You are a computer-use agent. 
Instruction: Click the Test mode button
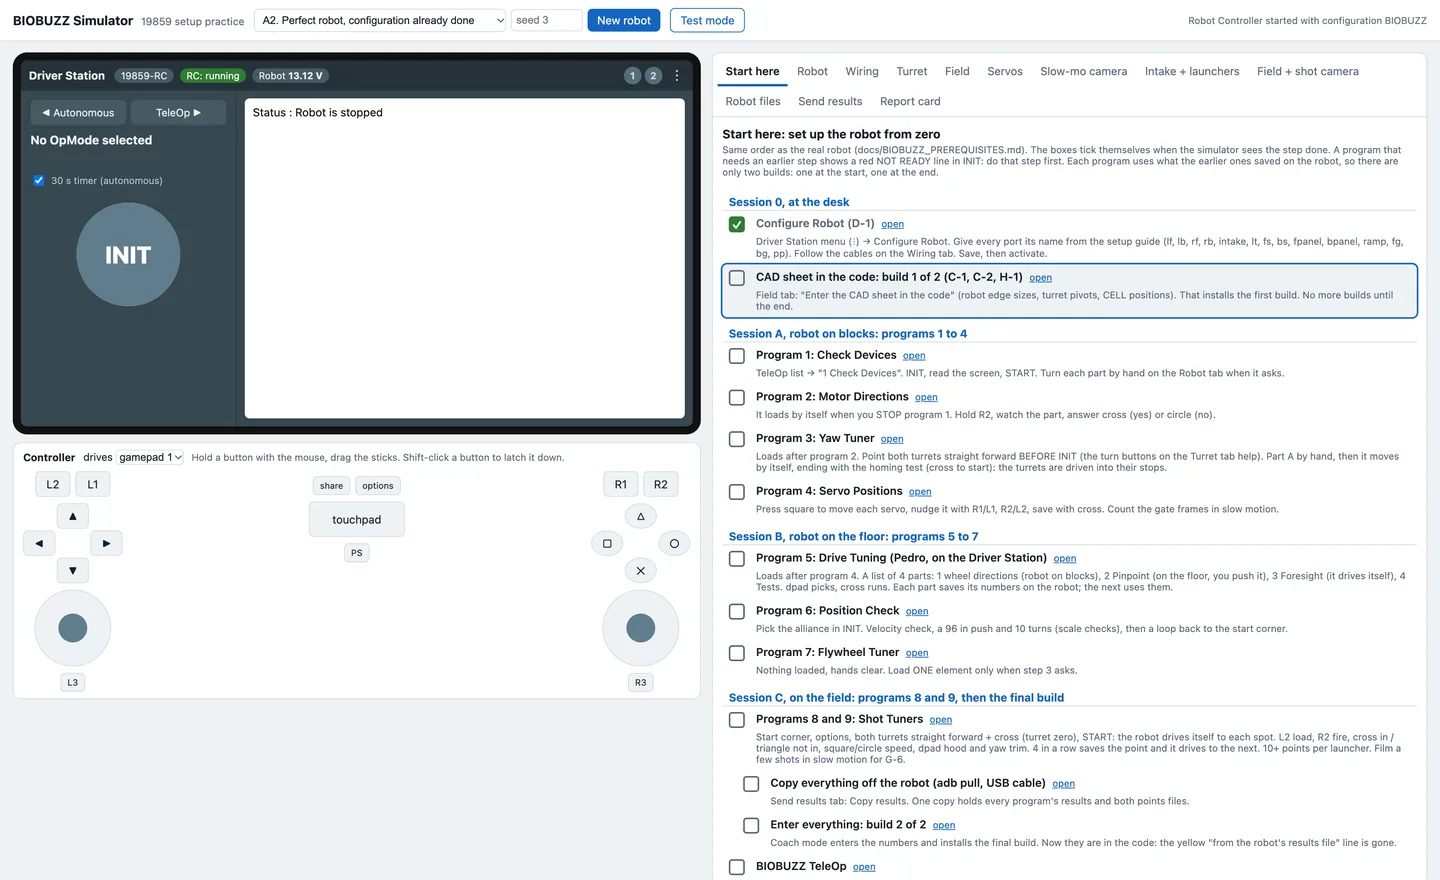(707, 20)
